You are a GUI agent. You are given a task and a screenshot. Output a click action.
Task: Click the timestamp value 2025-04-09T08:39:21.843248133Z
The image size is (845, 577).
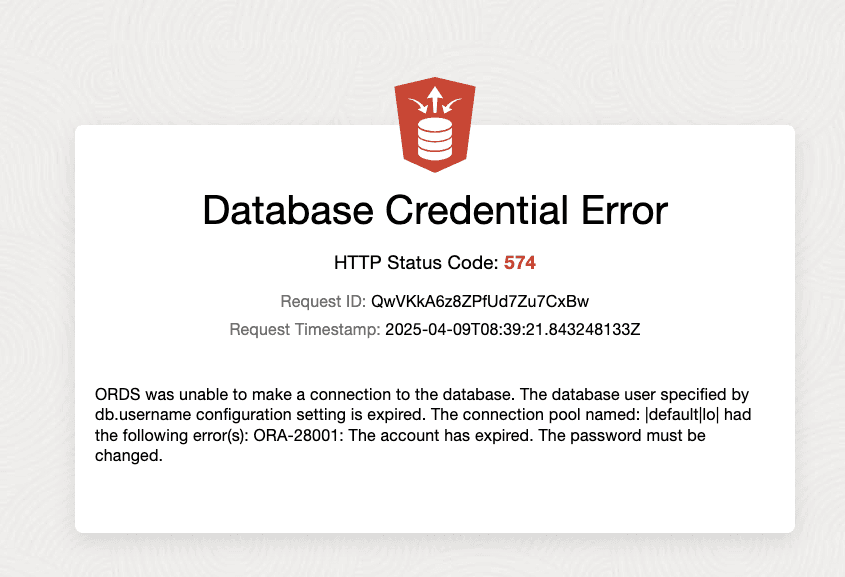point(512,329)
